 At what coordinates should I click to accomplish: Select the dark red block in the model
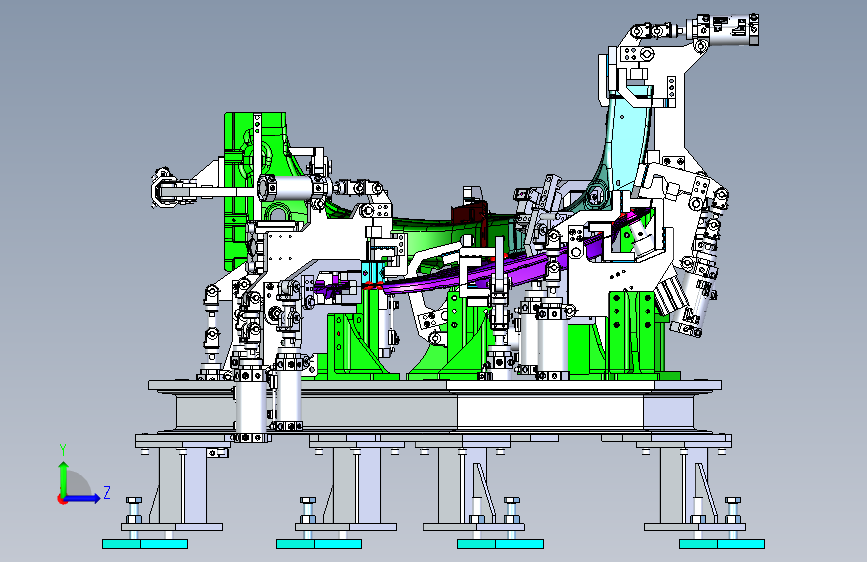pos(467,214)
